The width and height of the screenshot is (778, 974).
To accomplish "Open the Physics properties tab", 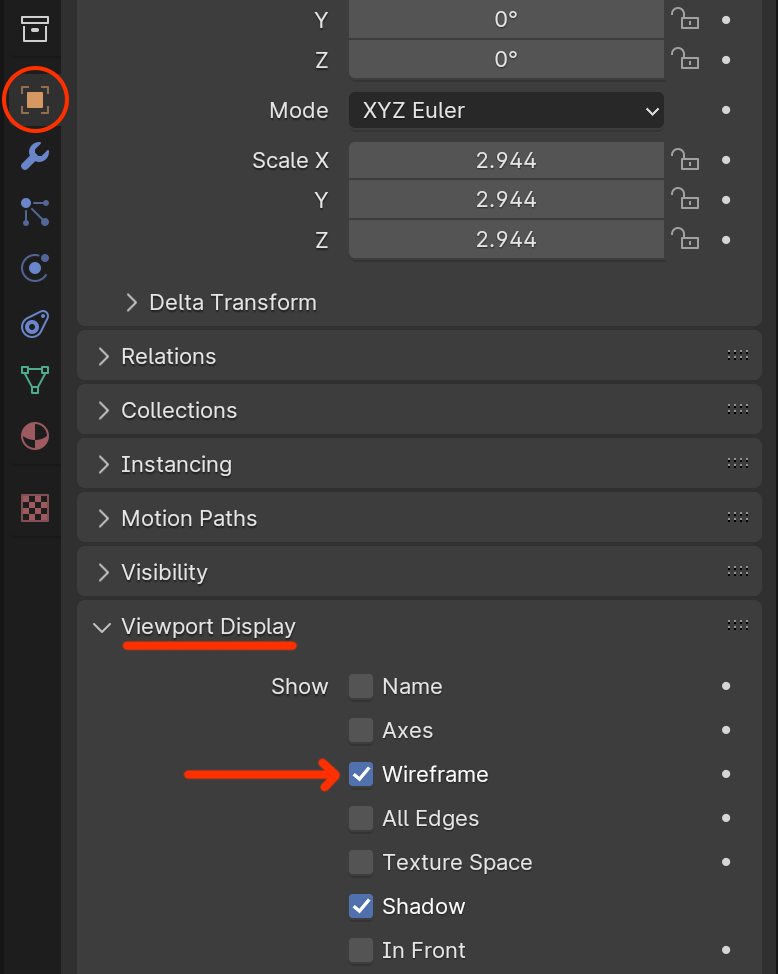I will click(35, 268).
